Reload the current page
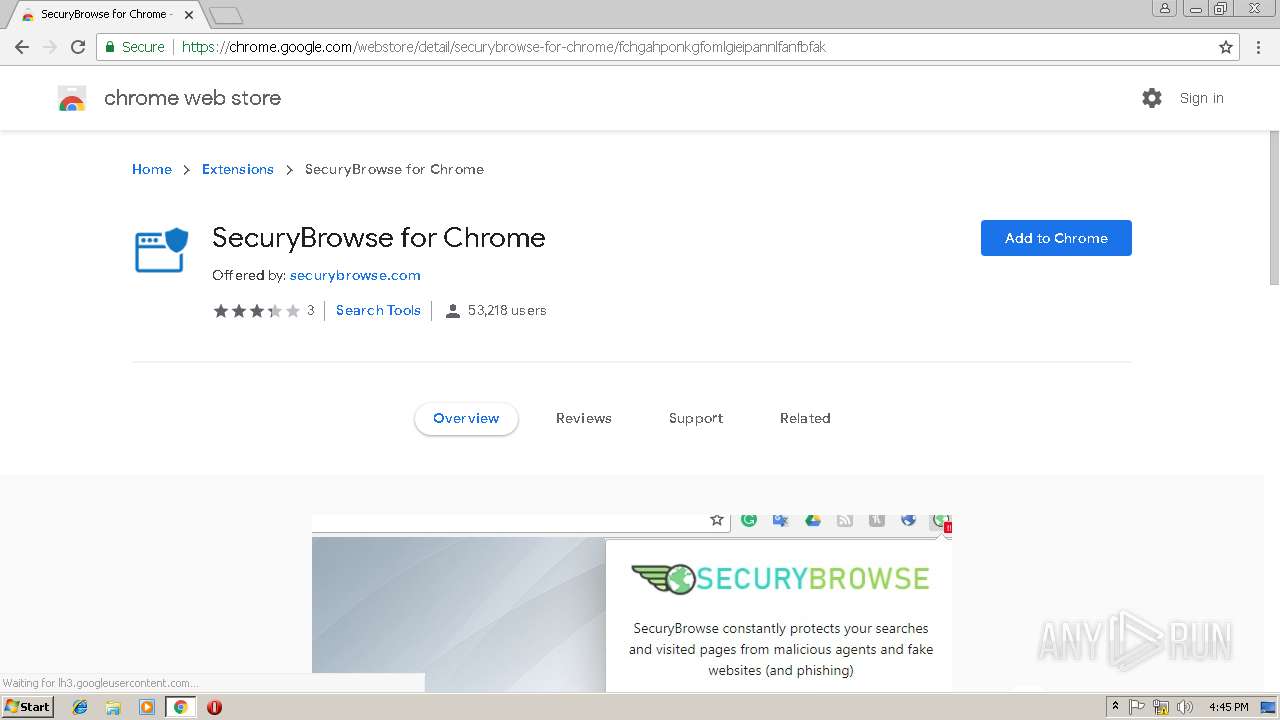The height and width of the screenshot is (720, 1280). click(78, 47)
